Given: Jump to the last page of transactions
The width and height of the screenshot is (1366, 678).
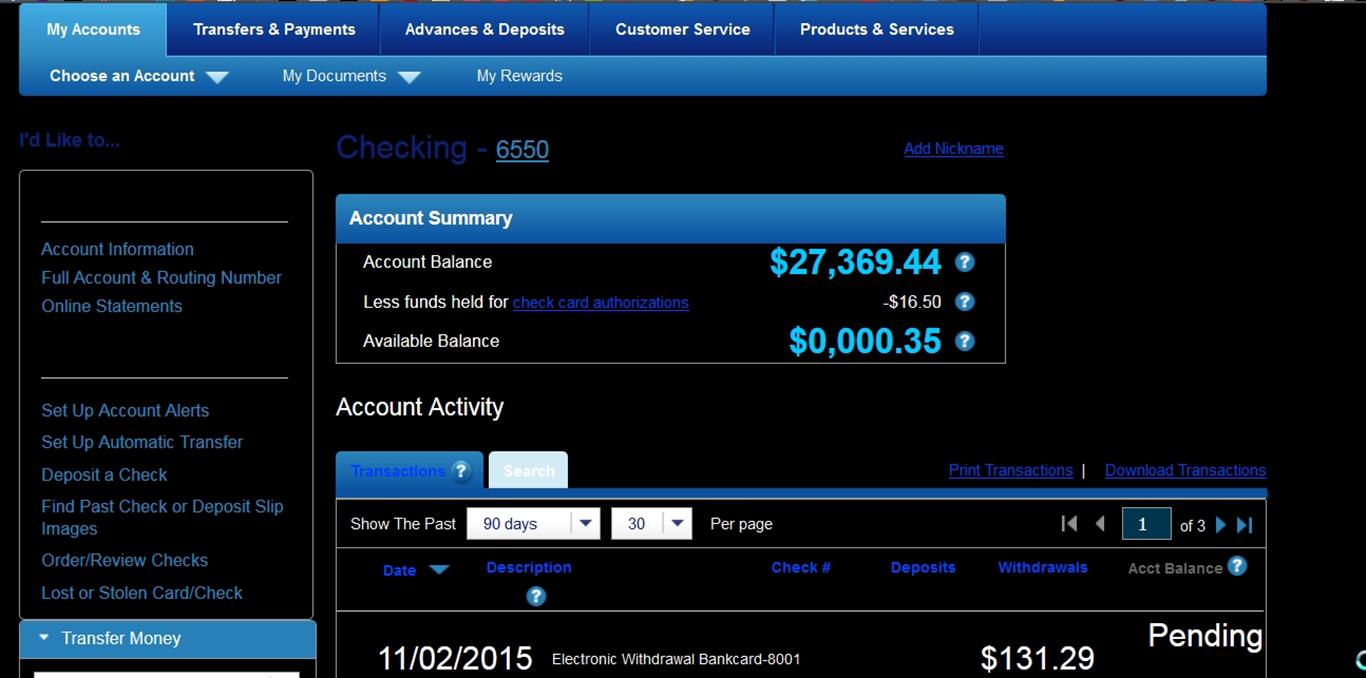Looking at the screenshot, I should (1245, 523).
